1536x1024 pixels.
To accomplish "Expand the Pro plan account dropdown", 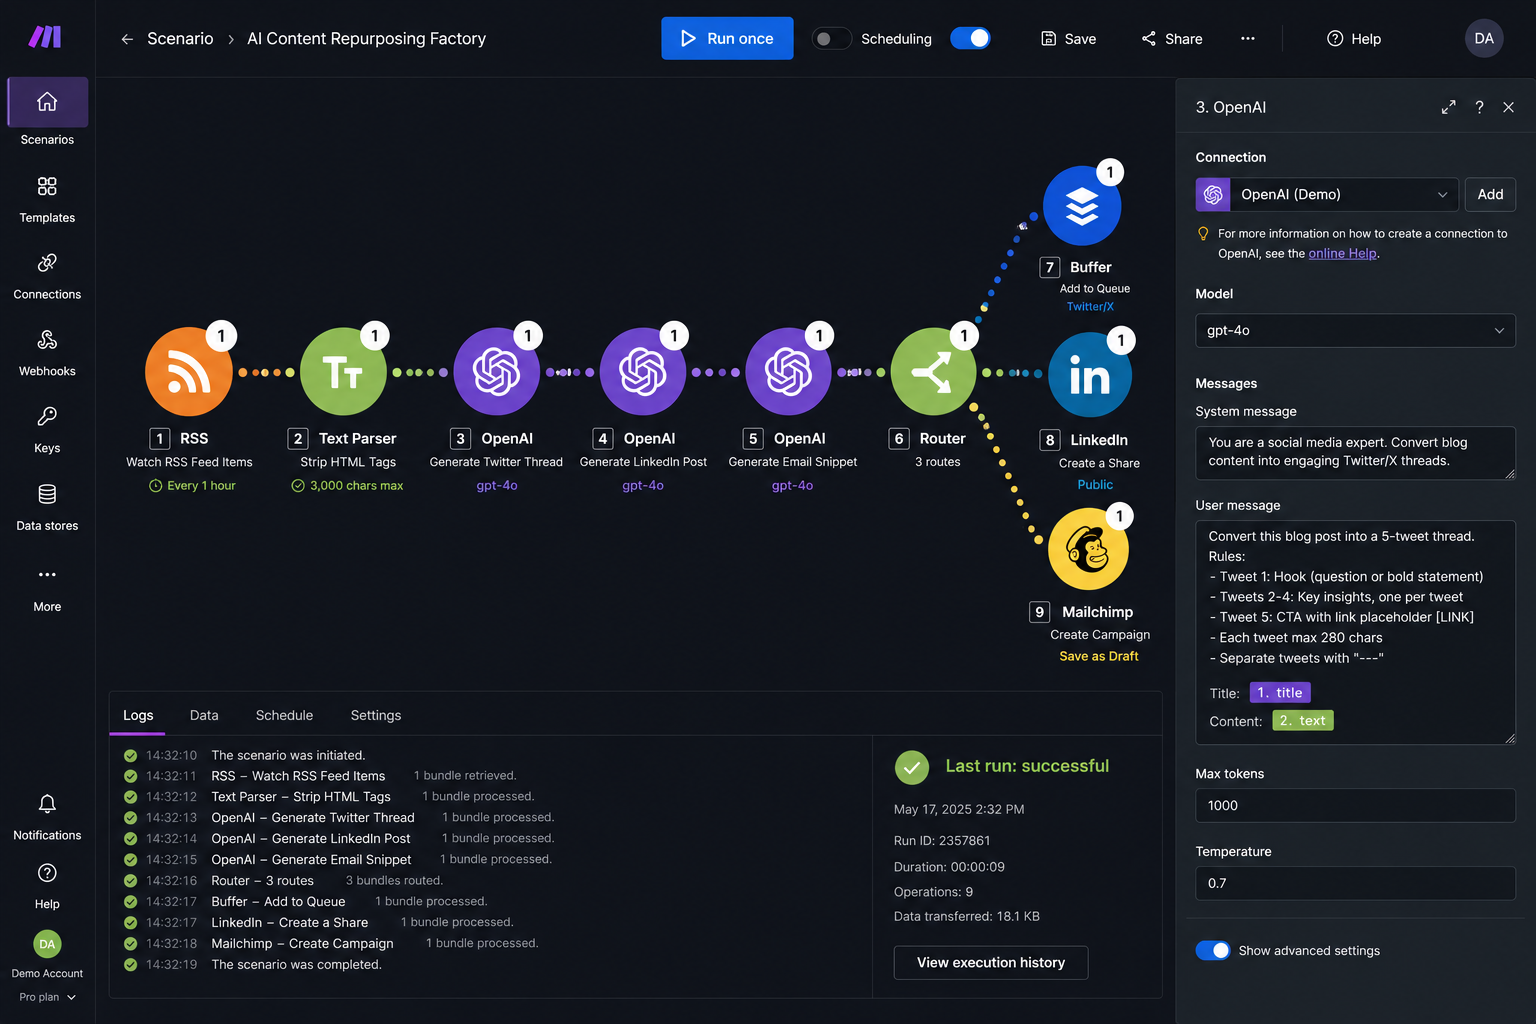I will [47, 997].
